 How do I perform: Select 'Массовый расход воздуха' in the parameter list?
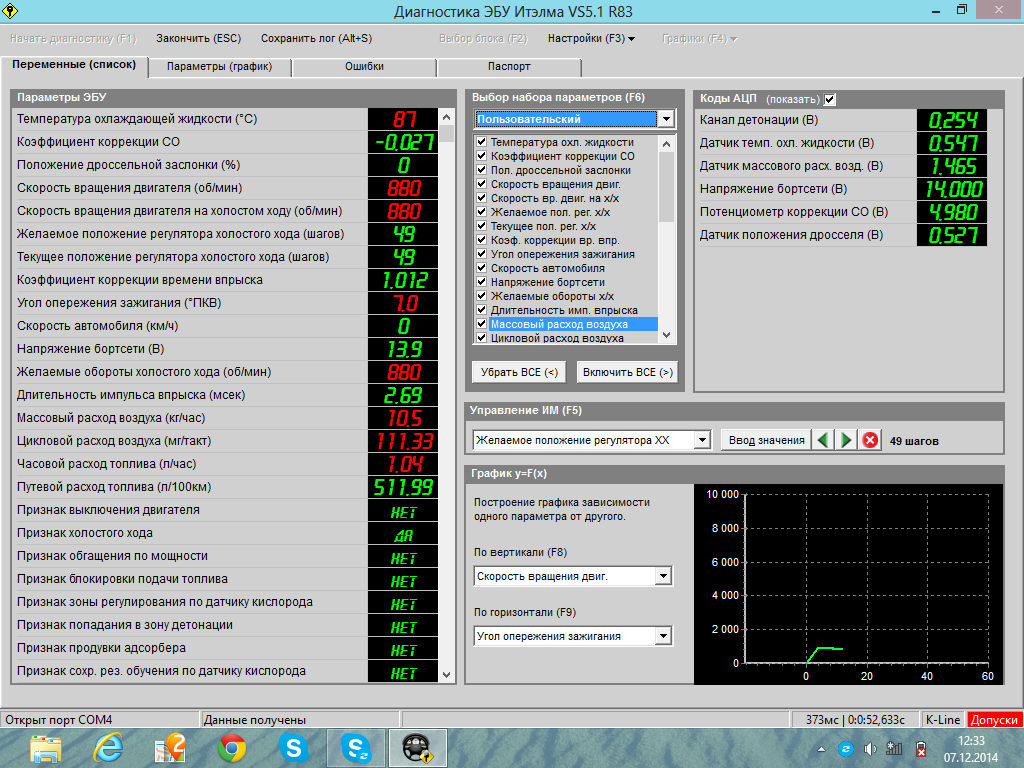pos(559,325)
